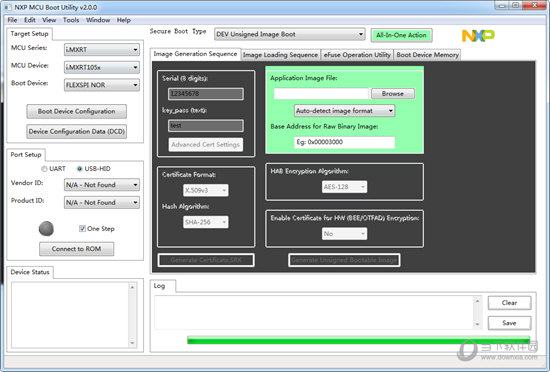The height and width of the screenshot is (372, 550).
Task: Select the USB-HID radio button
Action: [80, 169]
